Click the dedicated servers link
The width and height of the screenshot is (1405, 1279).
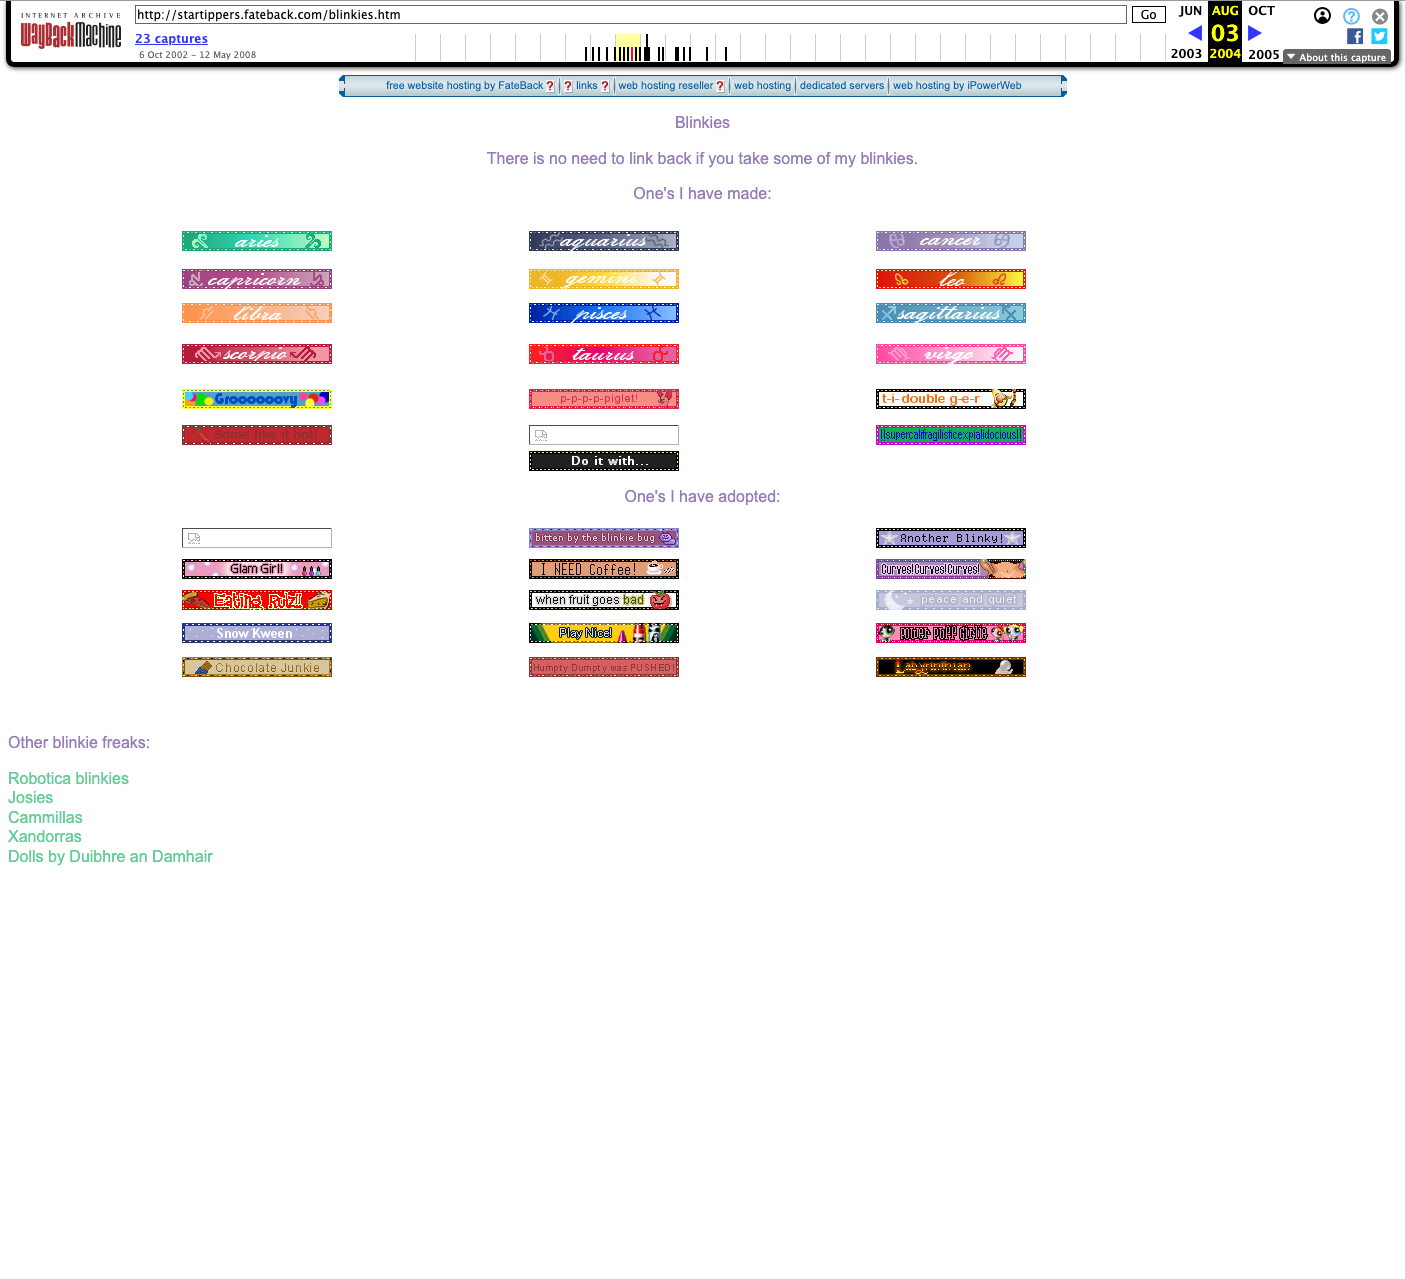tap(841, 86)
